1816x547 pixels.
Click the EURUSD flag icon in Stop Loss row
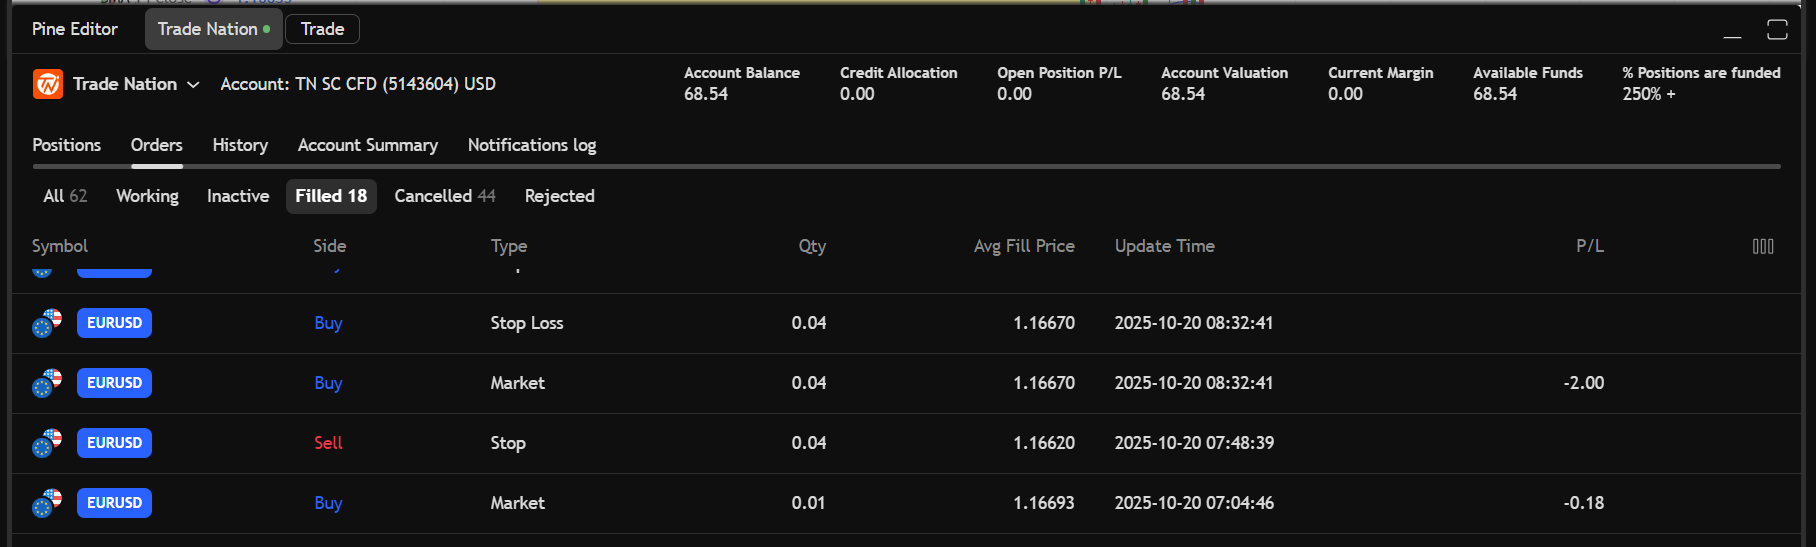pyautogui.click(x=47, y=323)
